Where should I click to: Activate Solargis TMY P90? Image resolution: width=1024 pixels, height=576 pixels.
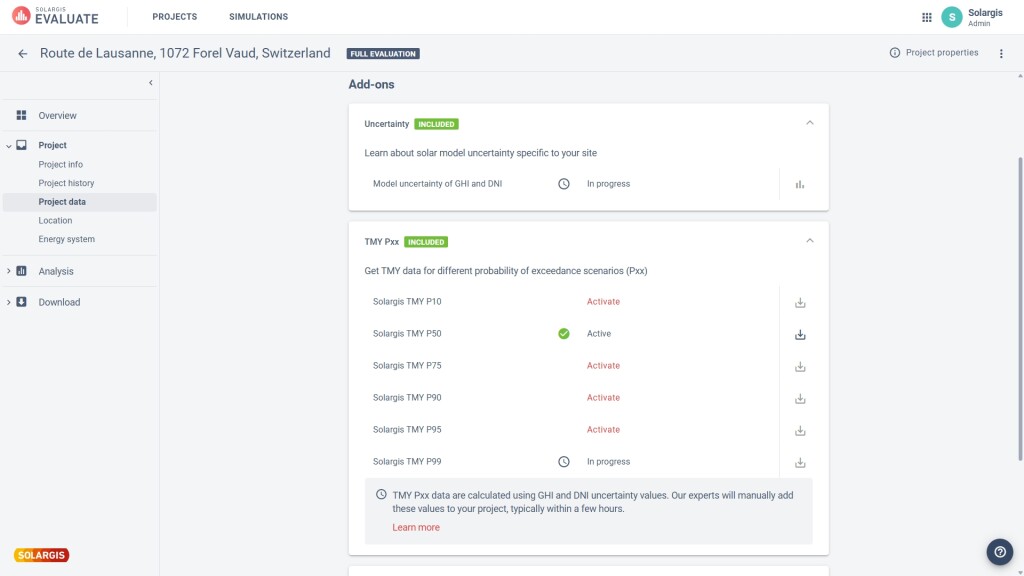point(603,397)
